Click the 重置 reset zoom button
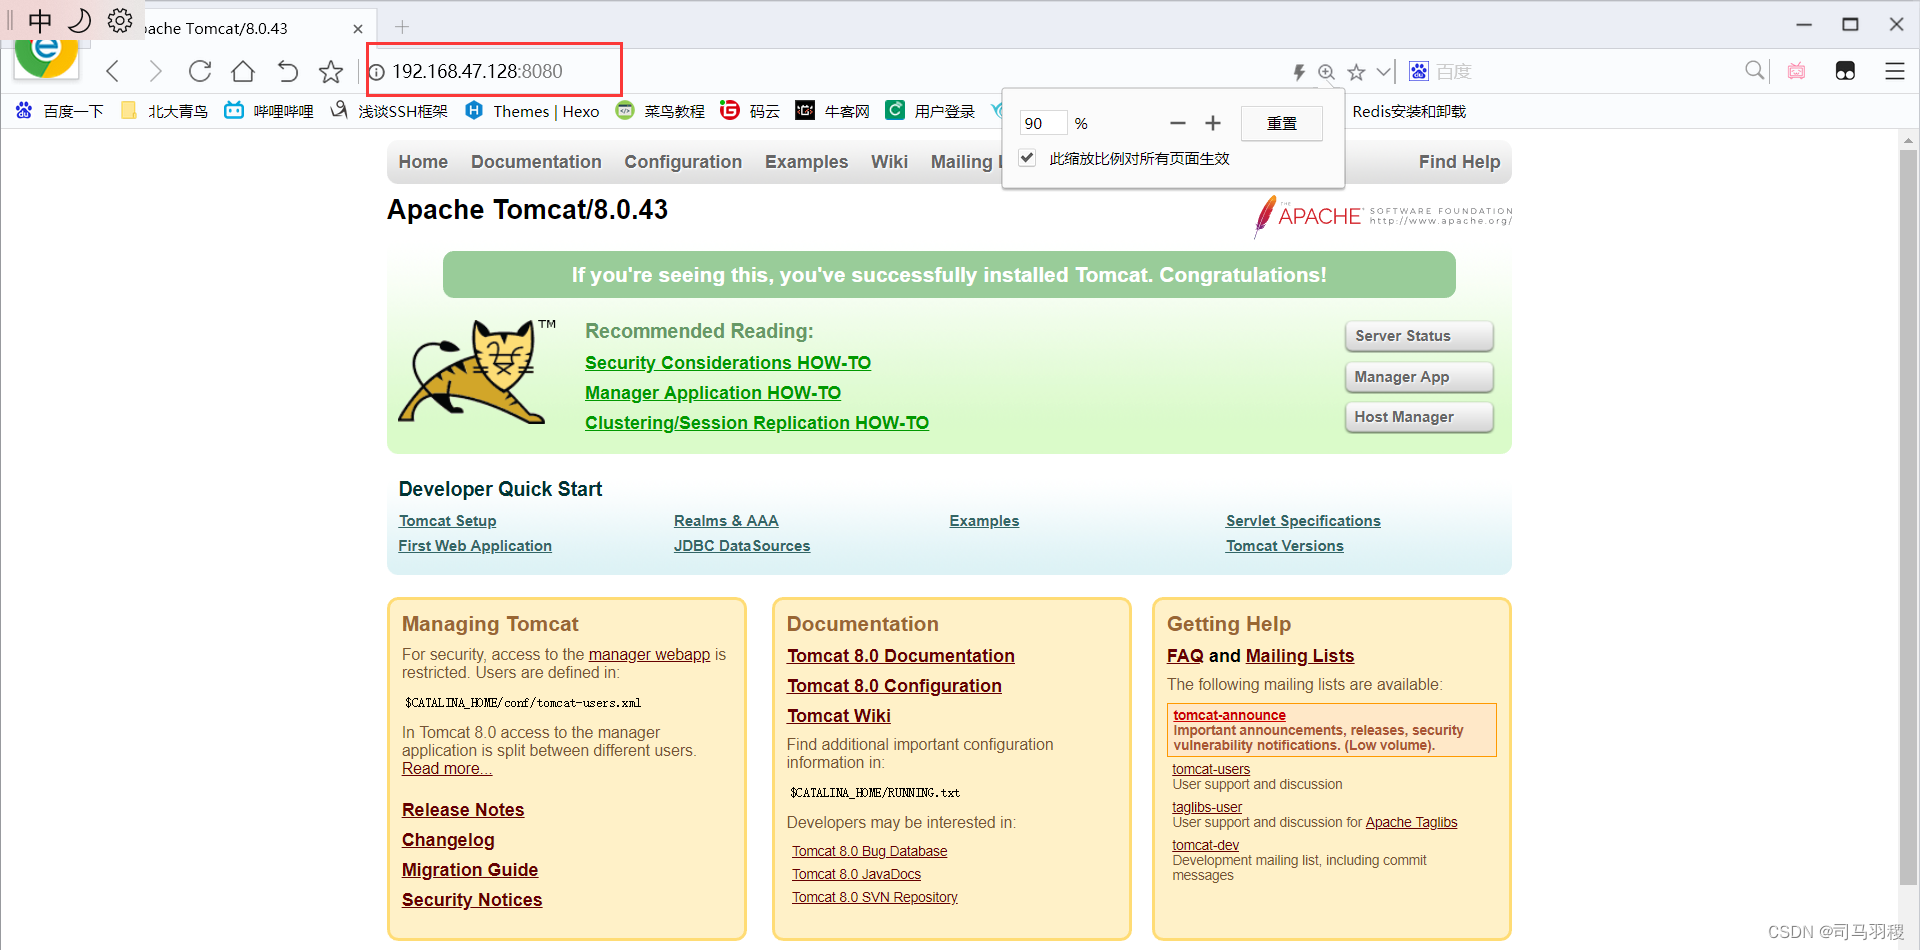Viewport: 1920px width, 950px height. coord(1281,123)
